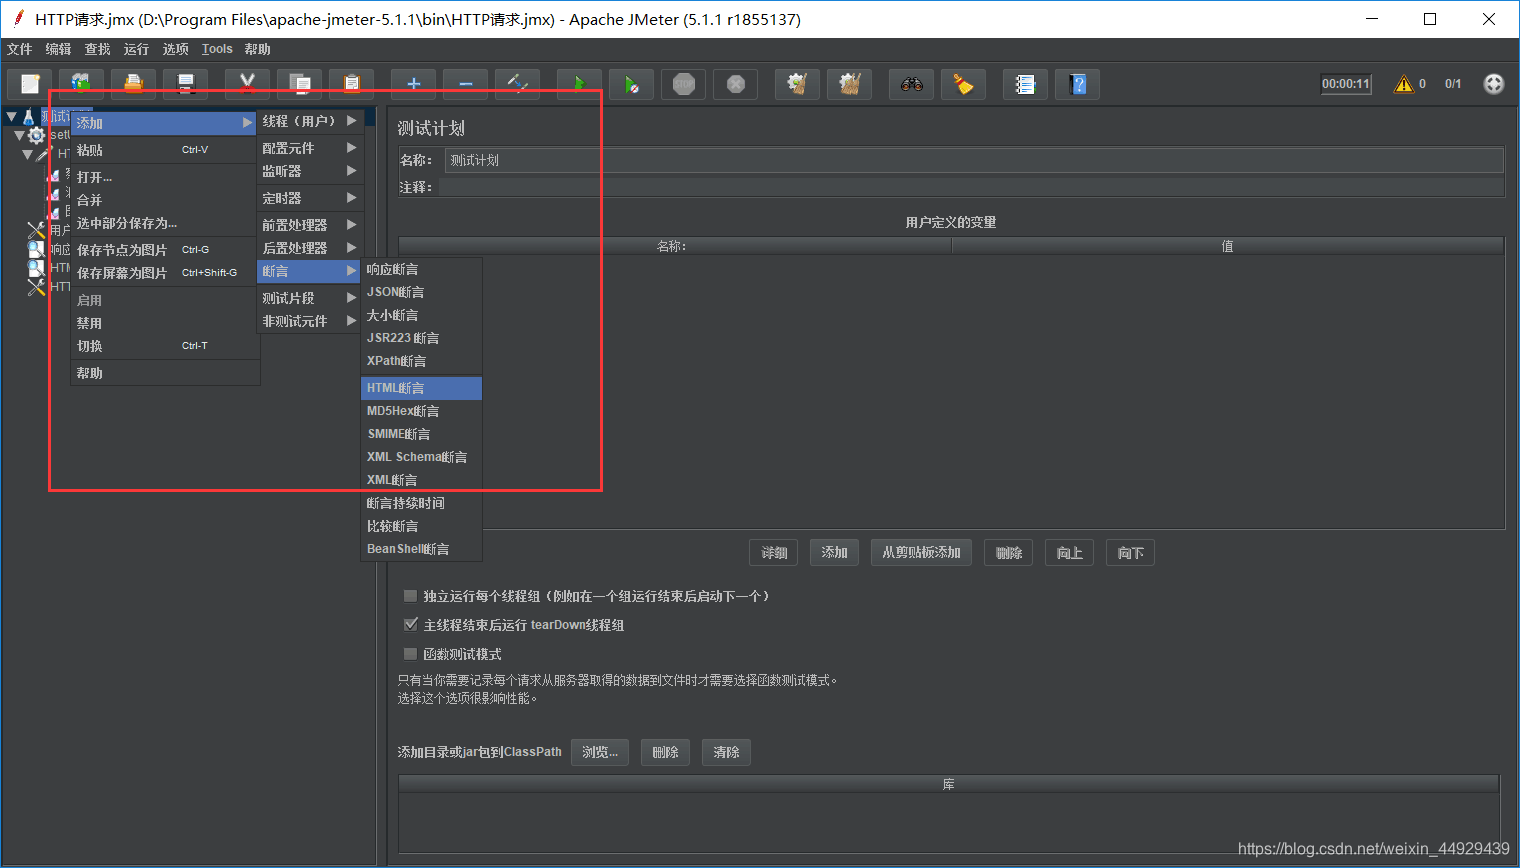The width and height of the screenshot is (1520, 868).
Task: Toggle the independent thread group run checkbox
Action: coord(410,596)
